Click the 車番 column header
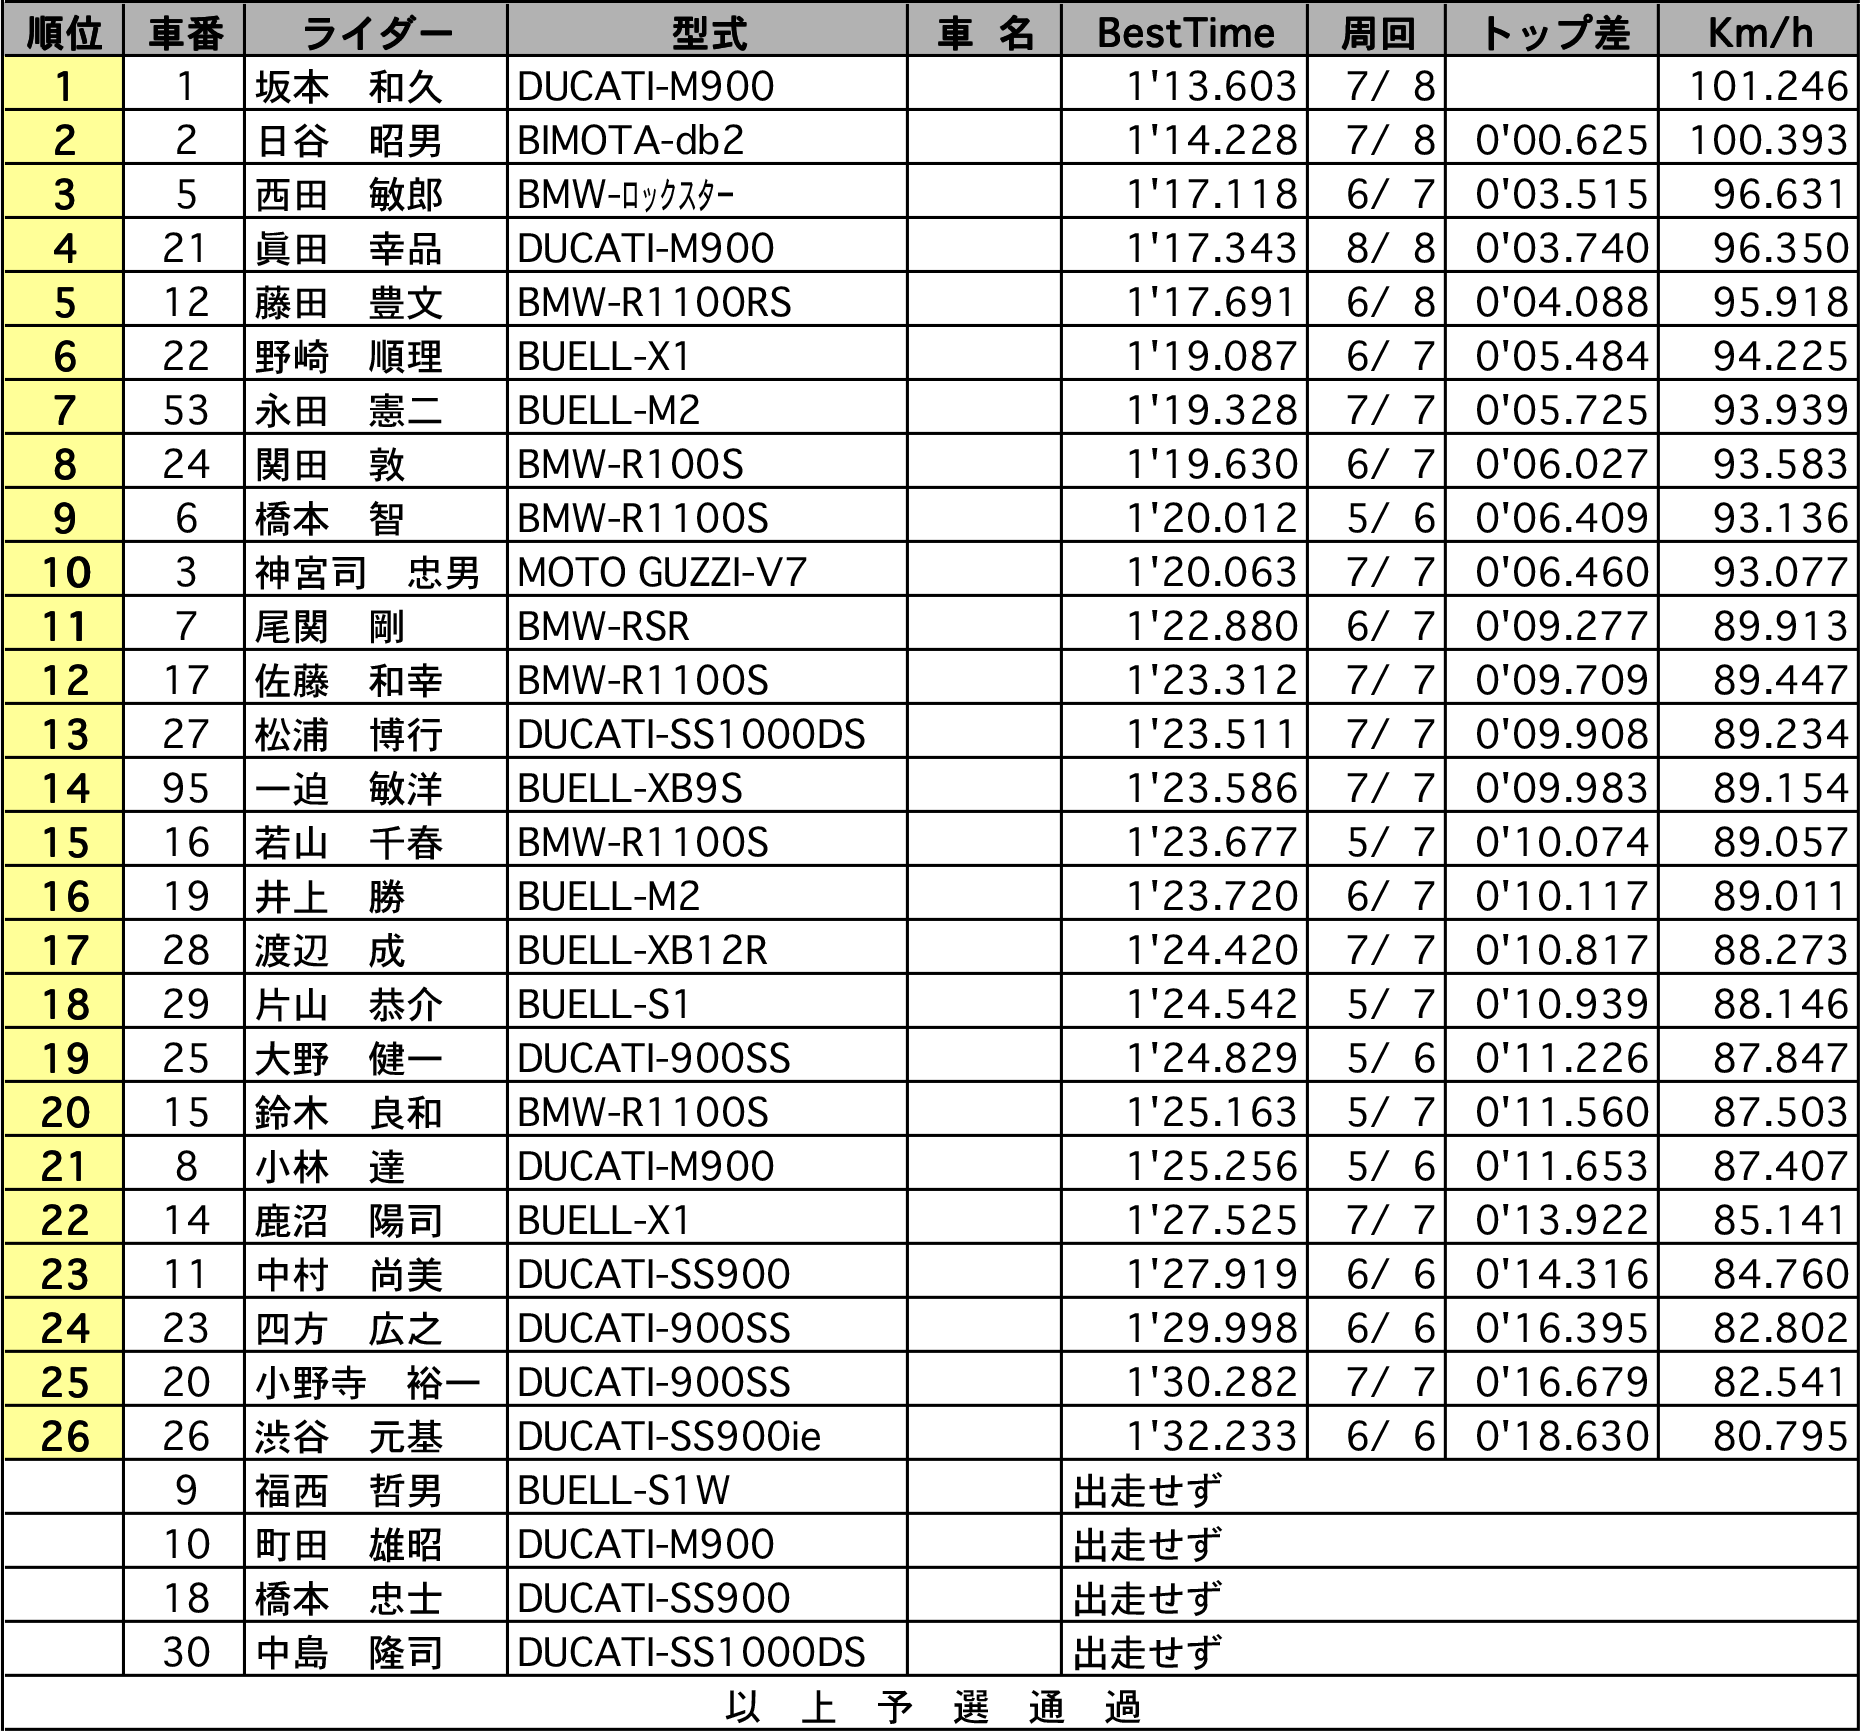The height and width of the screenshot is (1731, 1860). point(184,32)
